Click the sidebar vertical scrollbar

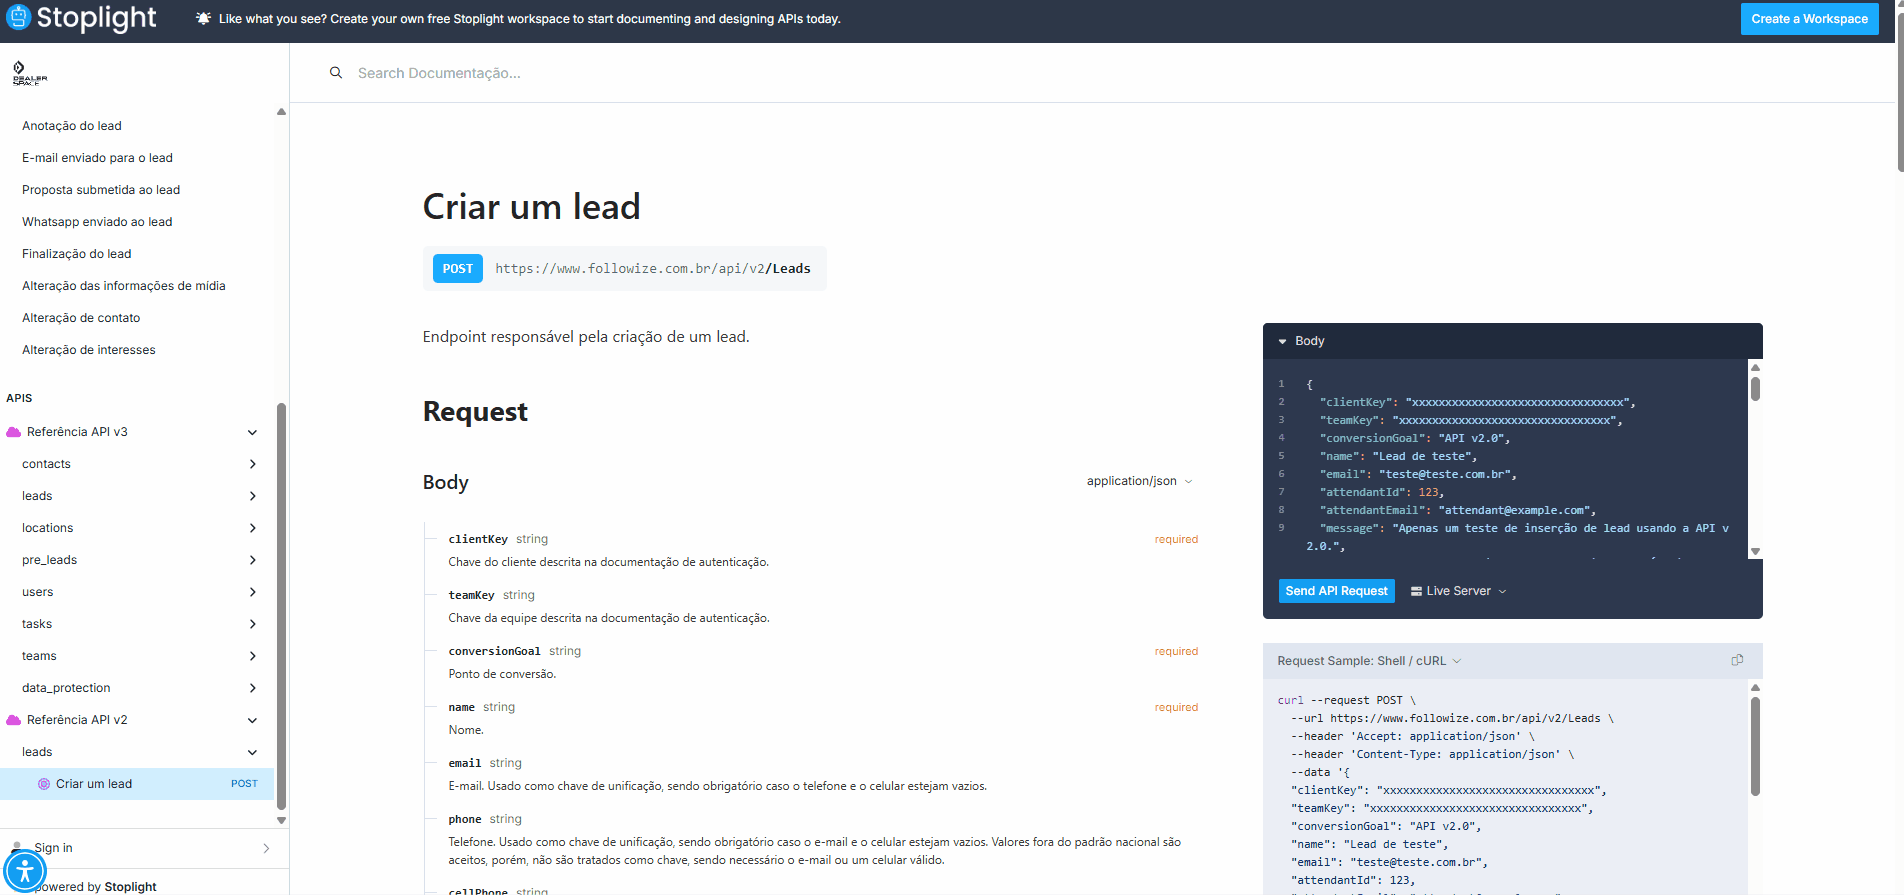pos(281,605)
